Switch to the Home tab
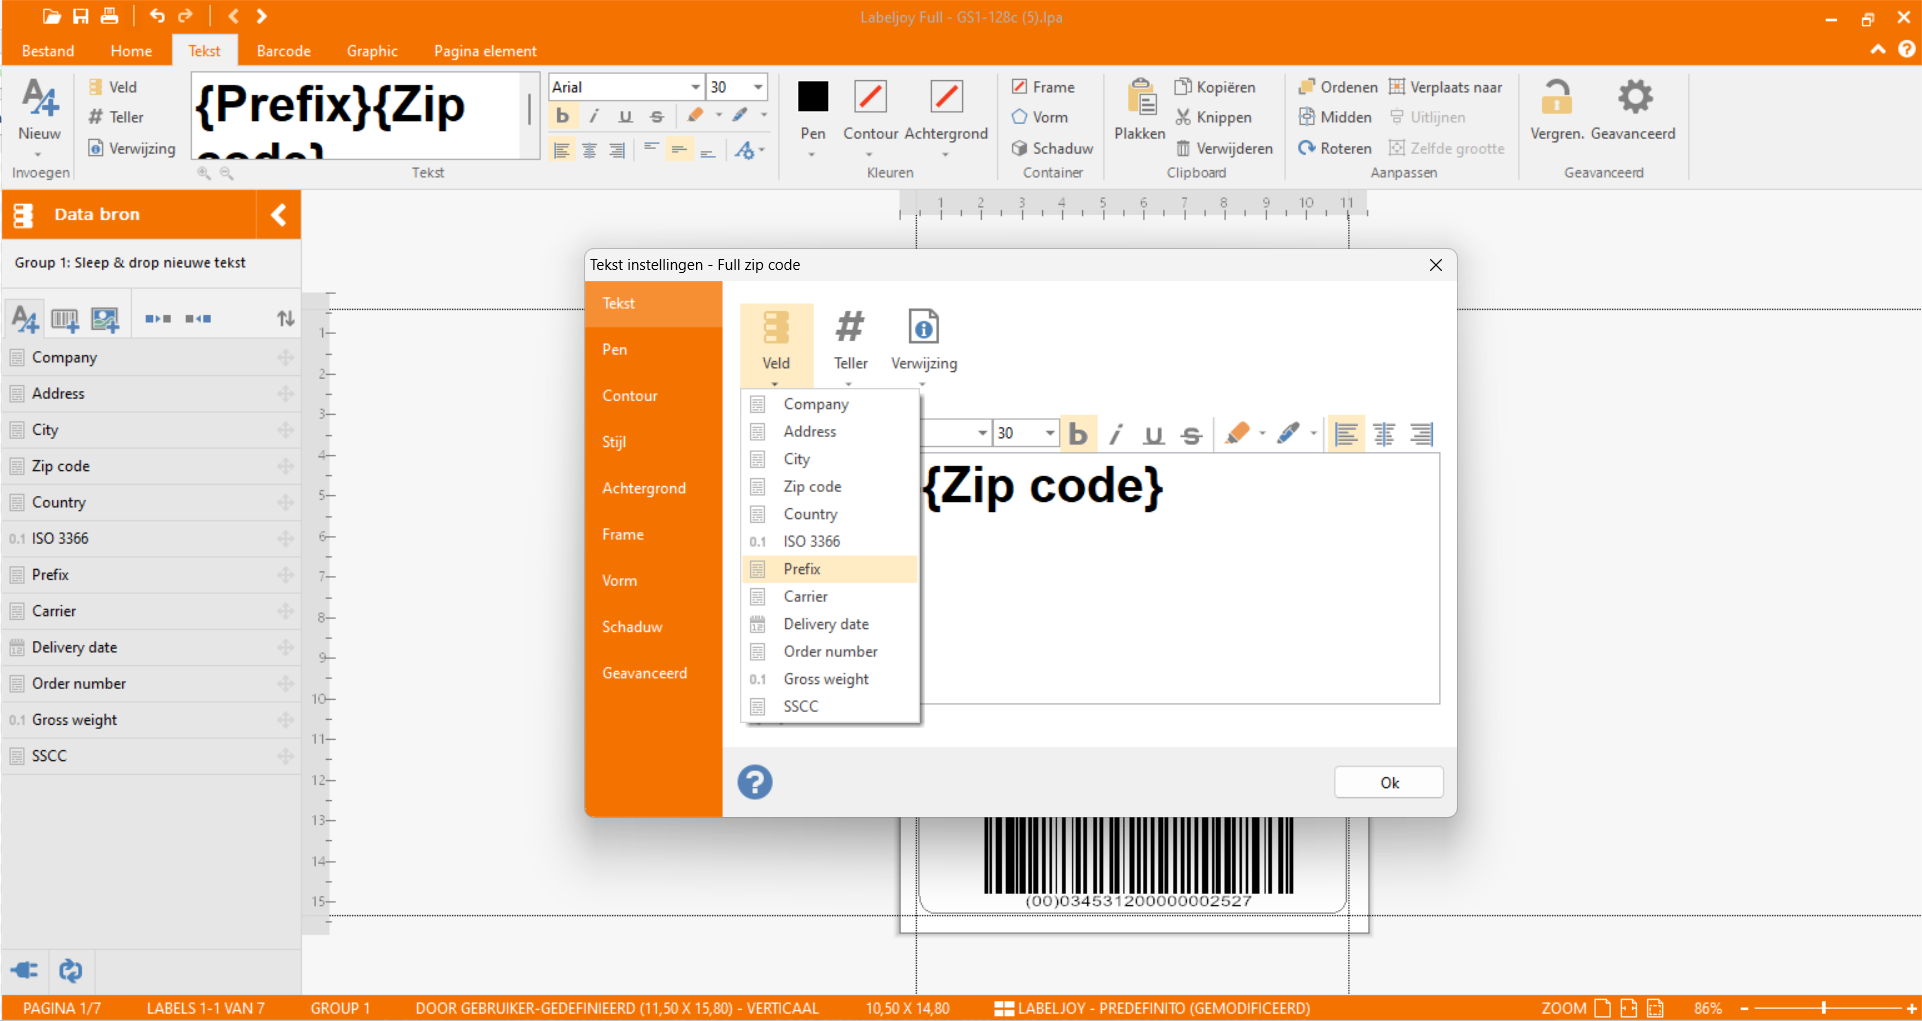The width and height of the screenshot is (1922, 1021). click(x=131, y=51)
